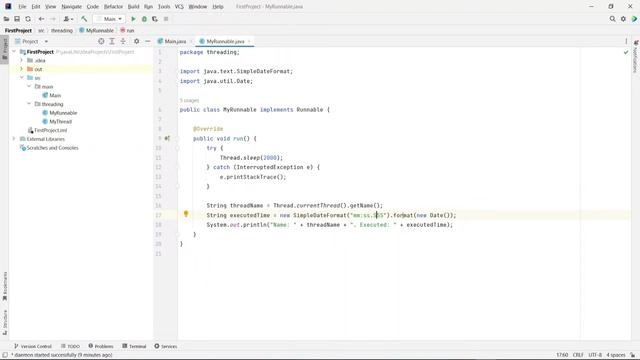Open the Navigate menu

tap(71, 7)
